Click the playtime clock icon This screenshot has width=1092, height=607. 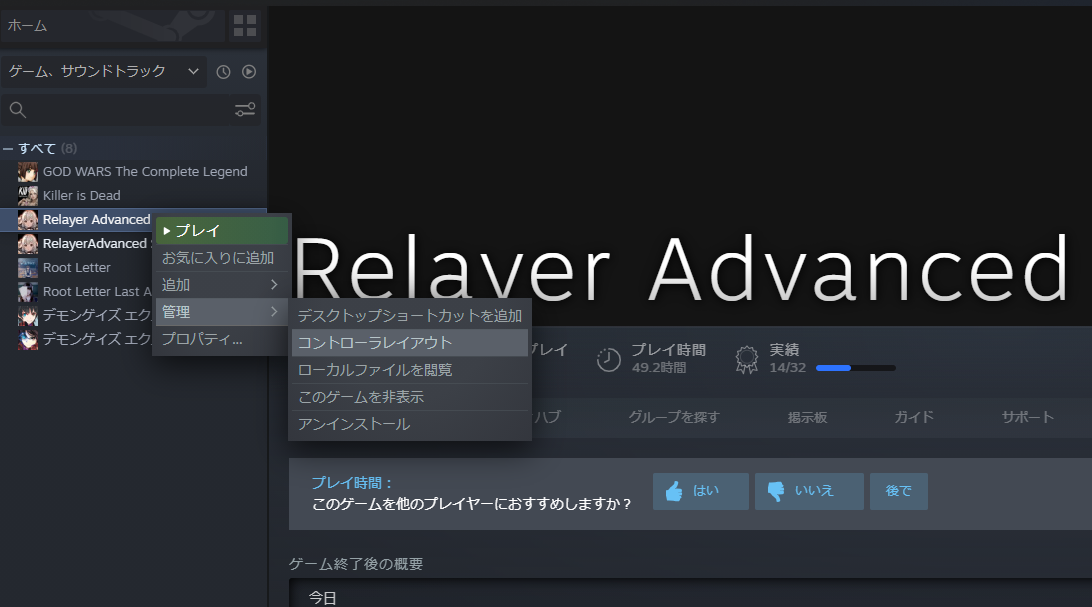tap(609, 359)
